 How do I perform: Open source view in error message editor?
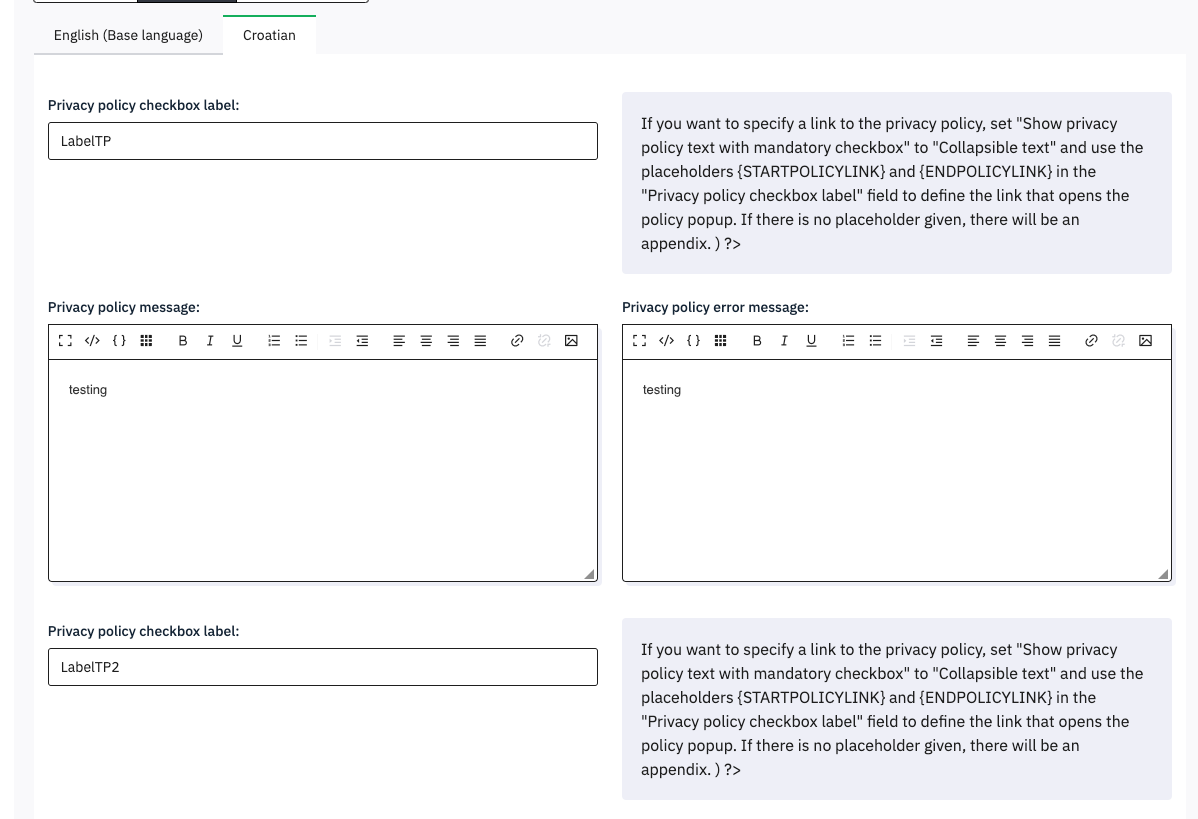(666, 341)
